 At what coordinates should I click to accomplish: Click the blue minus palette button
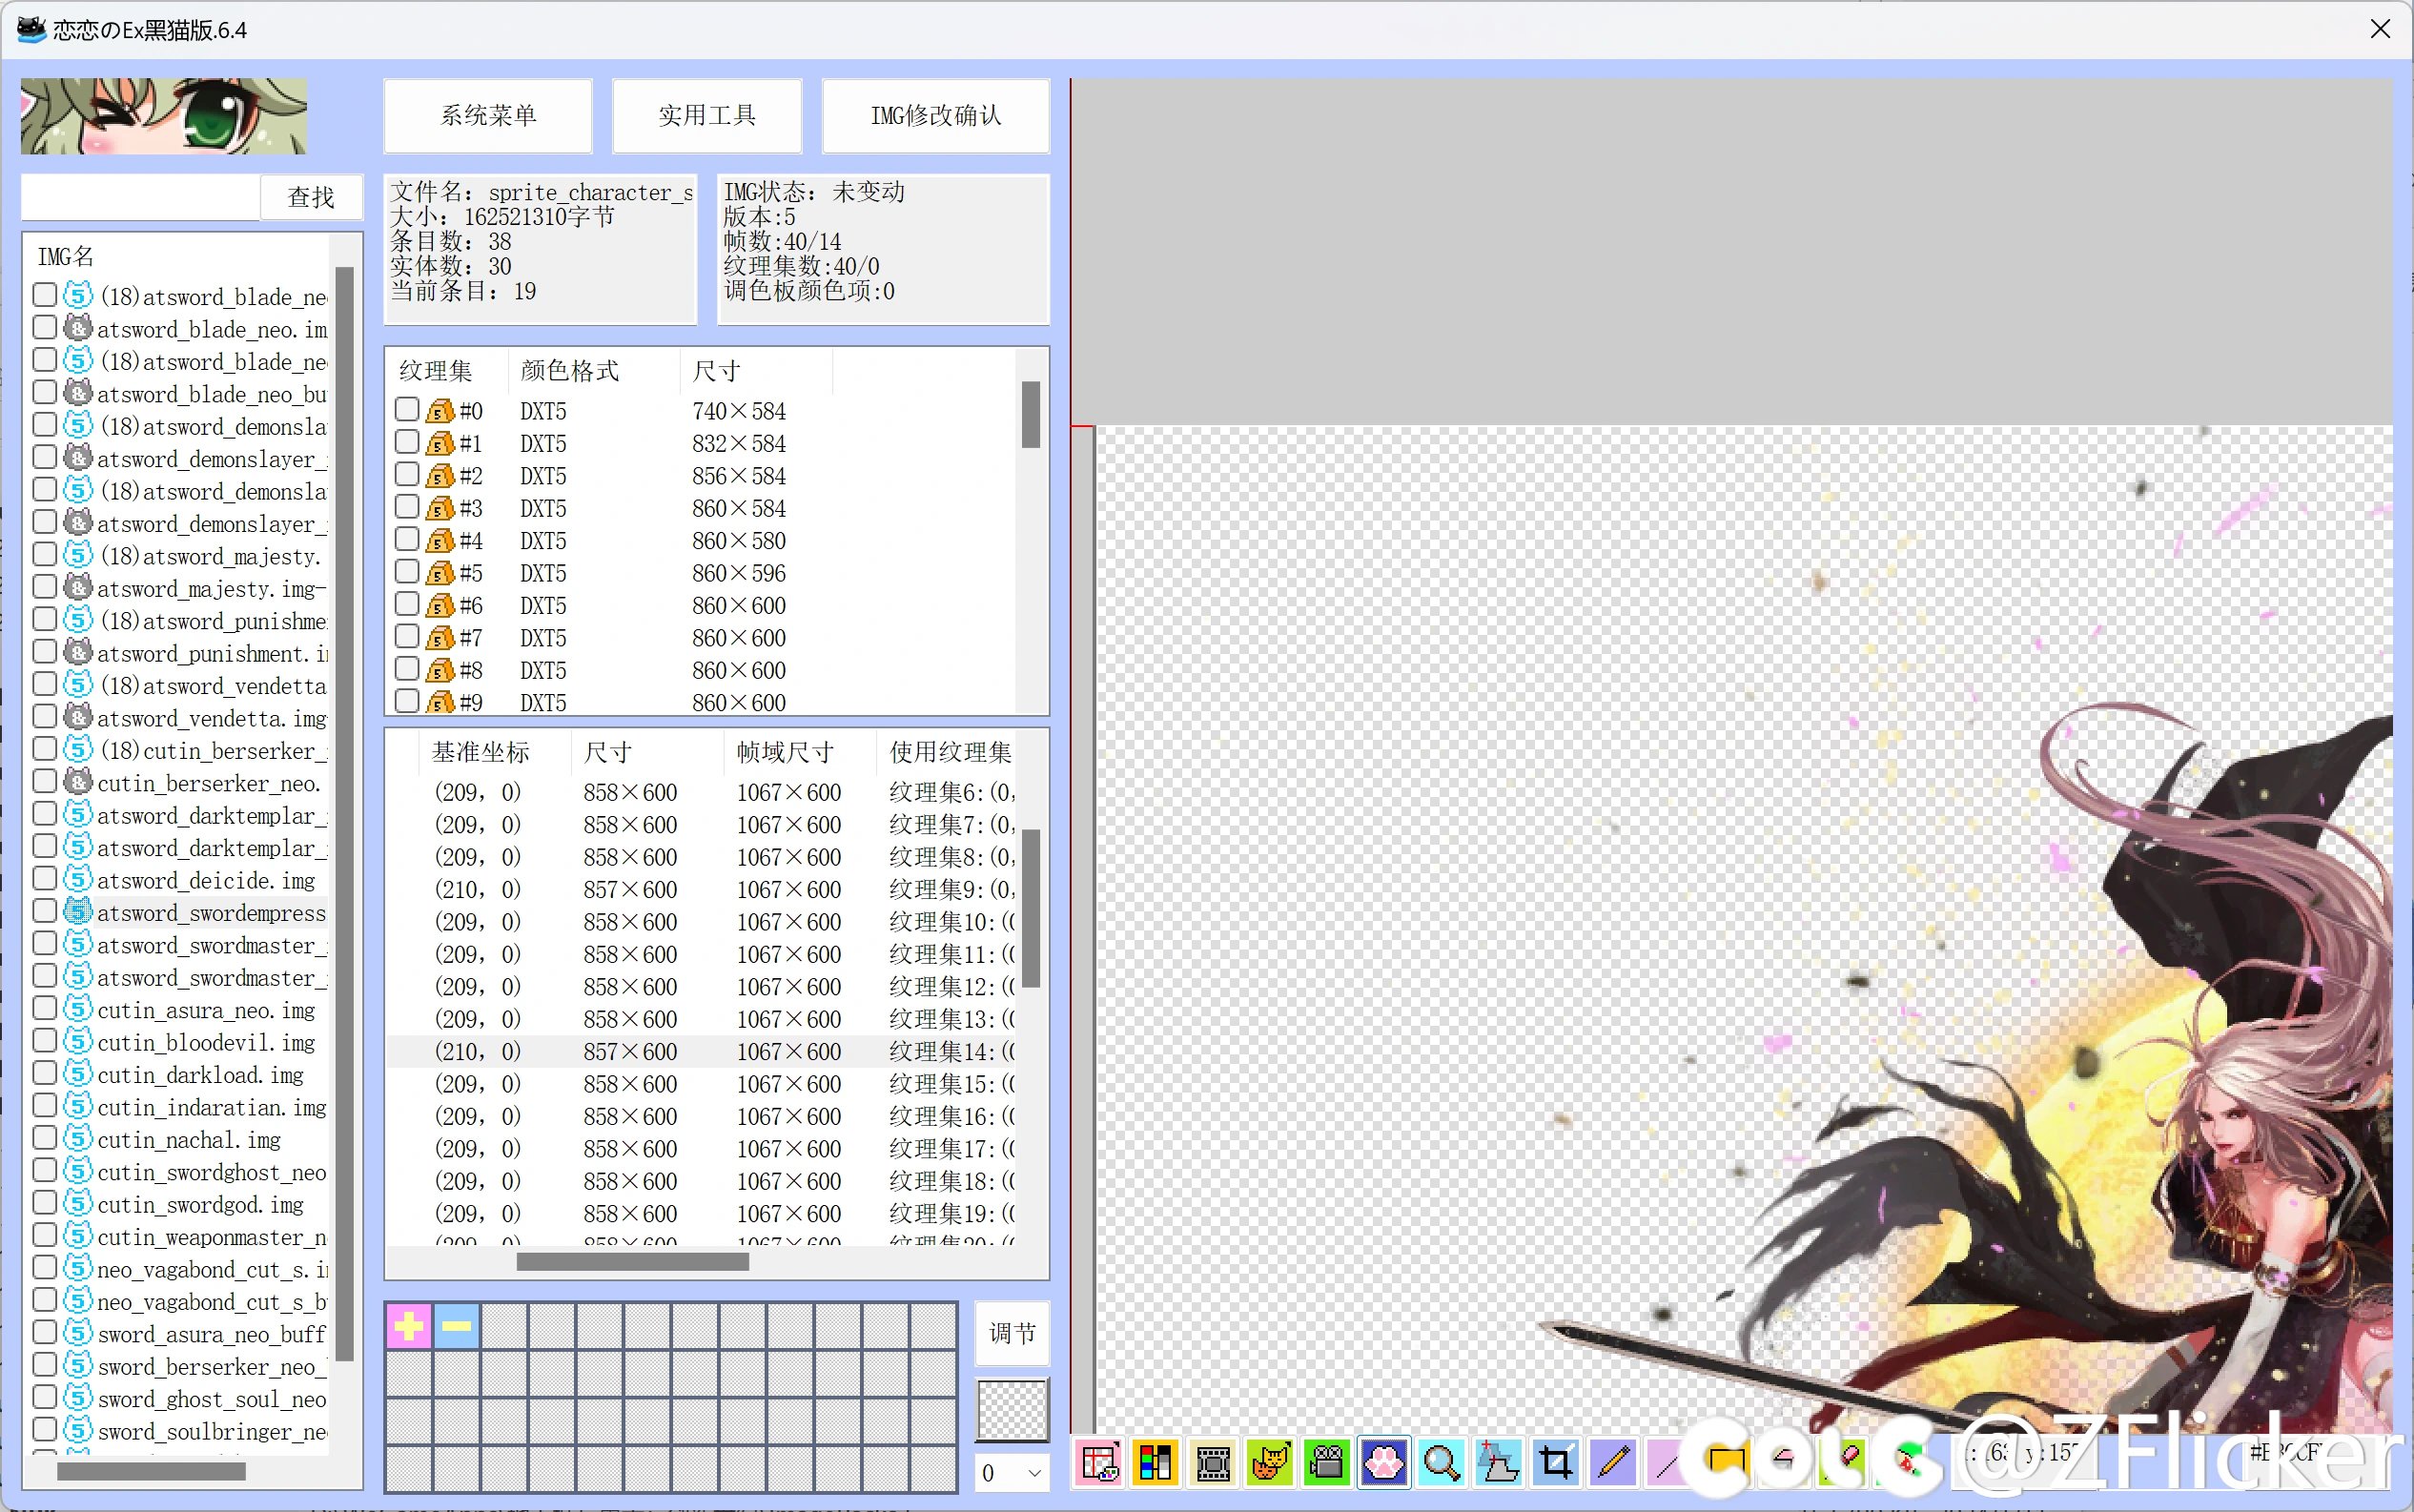tap(457, 1326)
